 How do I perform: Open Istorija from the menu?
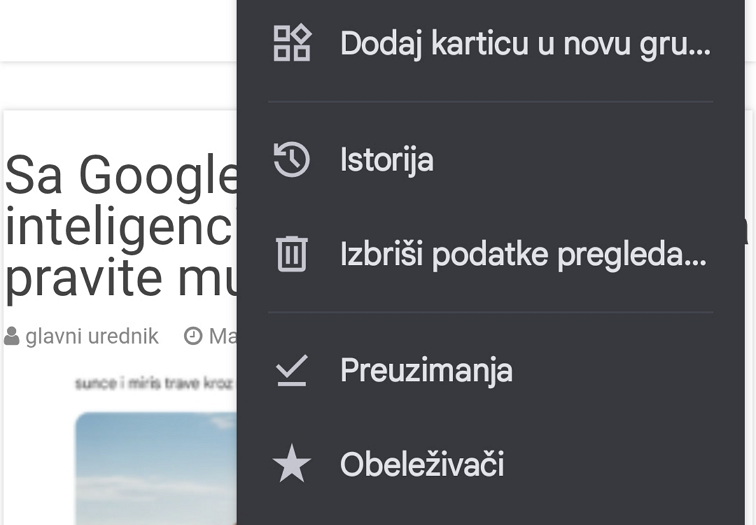point(386,160)
